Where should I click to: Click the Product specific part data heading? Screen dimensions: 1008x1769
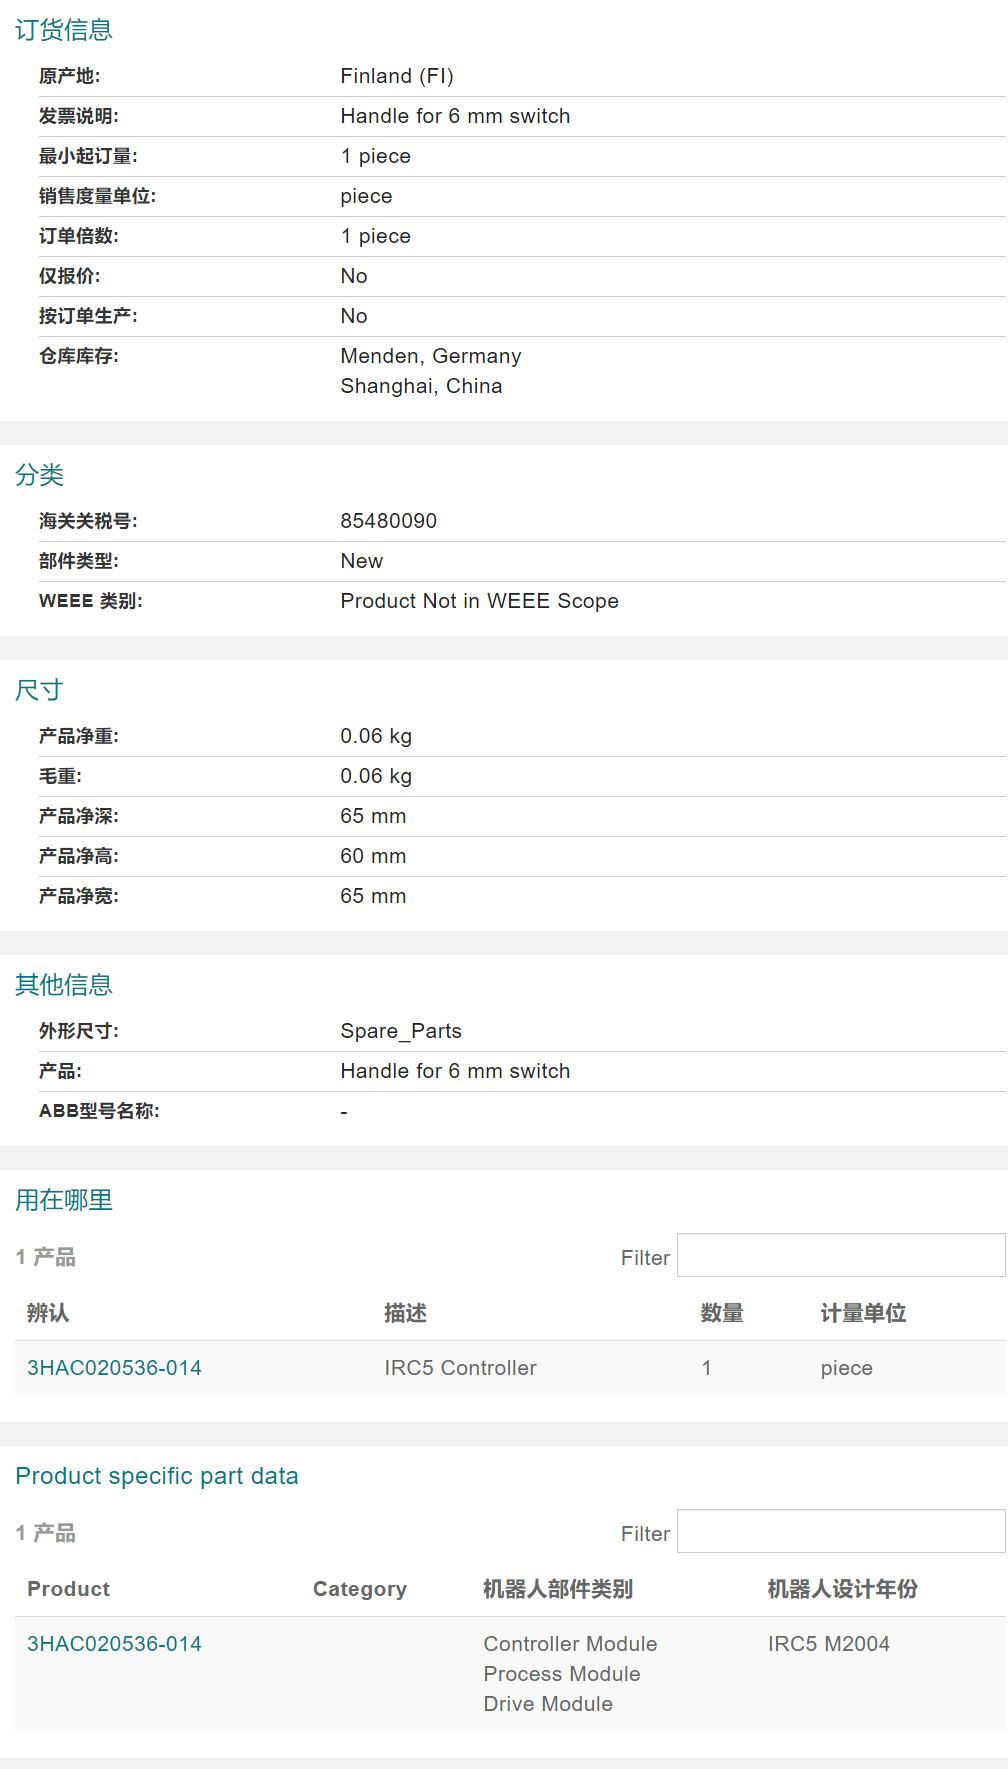coord(157,1476)
